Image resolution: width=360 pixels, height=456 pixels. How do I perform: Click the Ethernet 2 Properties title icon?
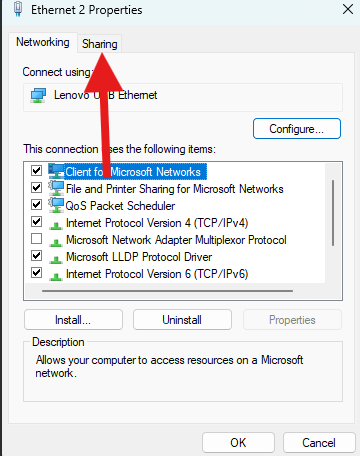[x=18, y=9]
